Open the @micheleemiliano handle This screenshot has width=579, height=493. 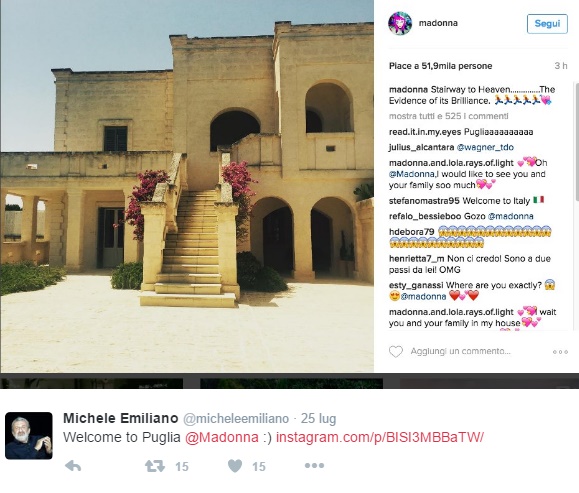click(x=236, y=418)
